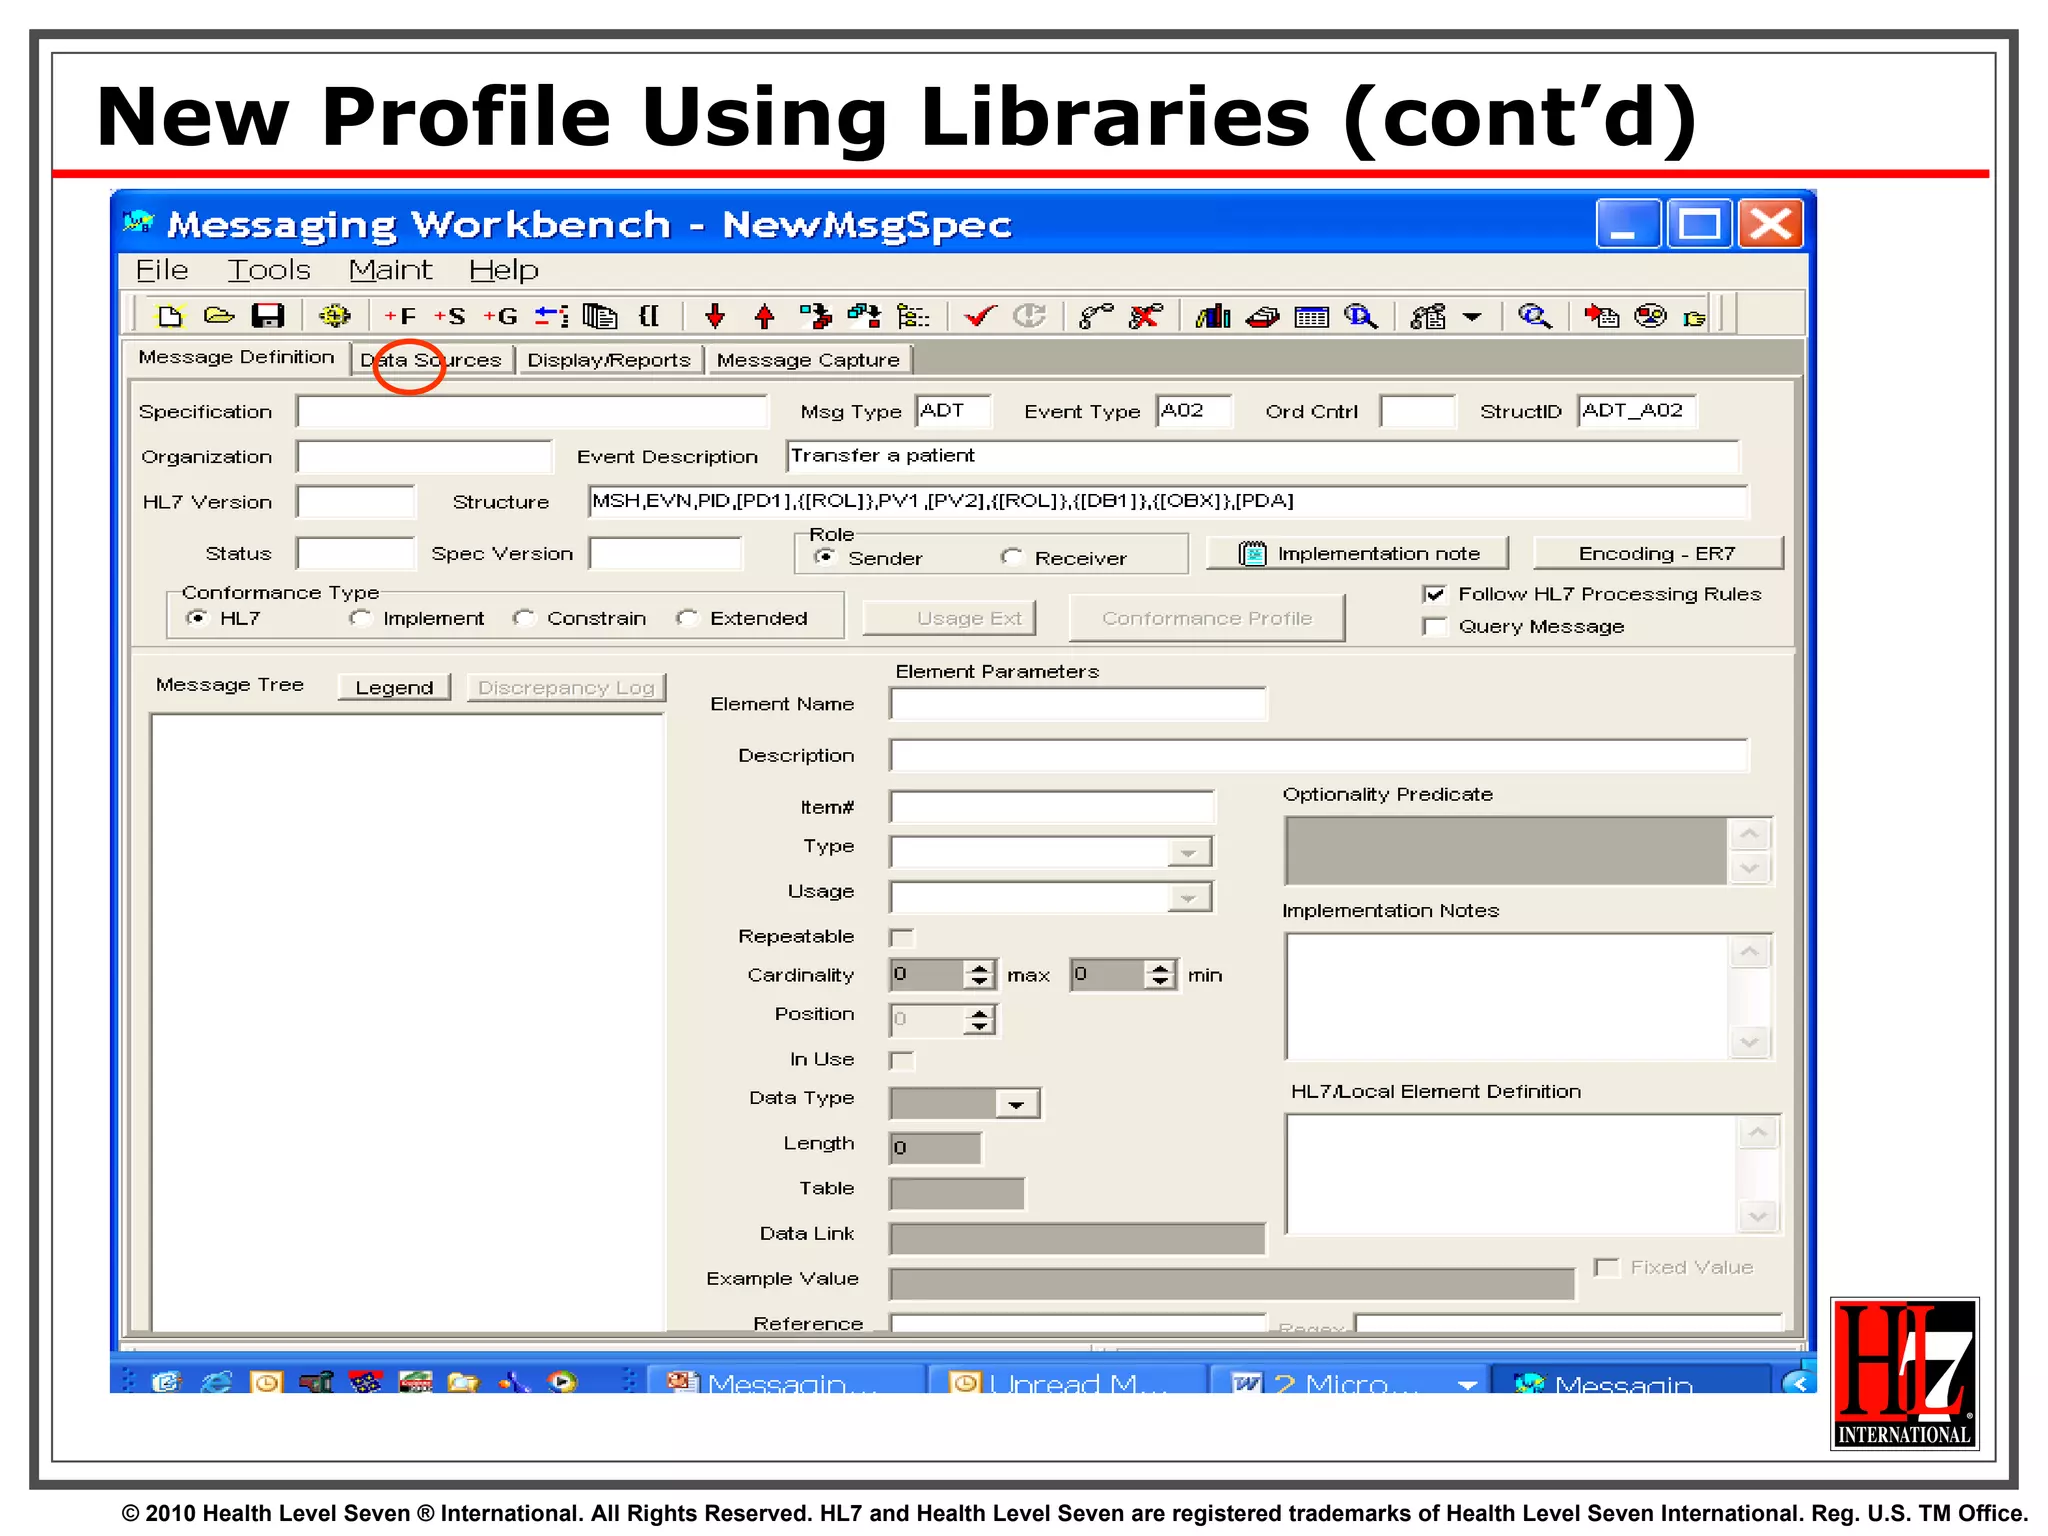Click the face mask toolbar icon

coord(1651,317)
